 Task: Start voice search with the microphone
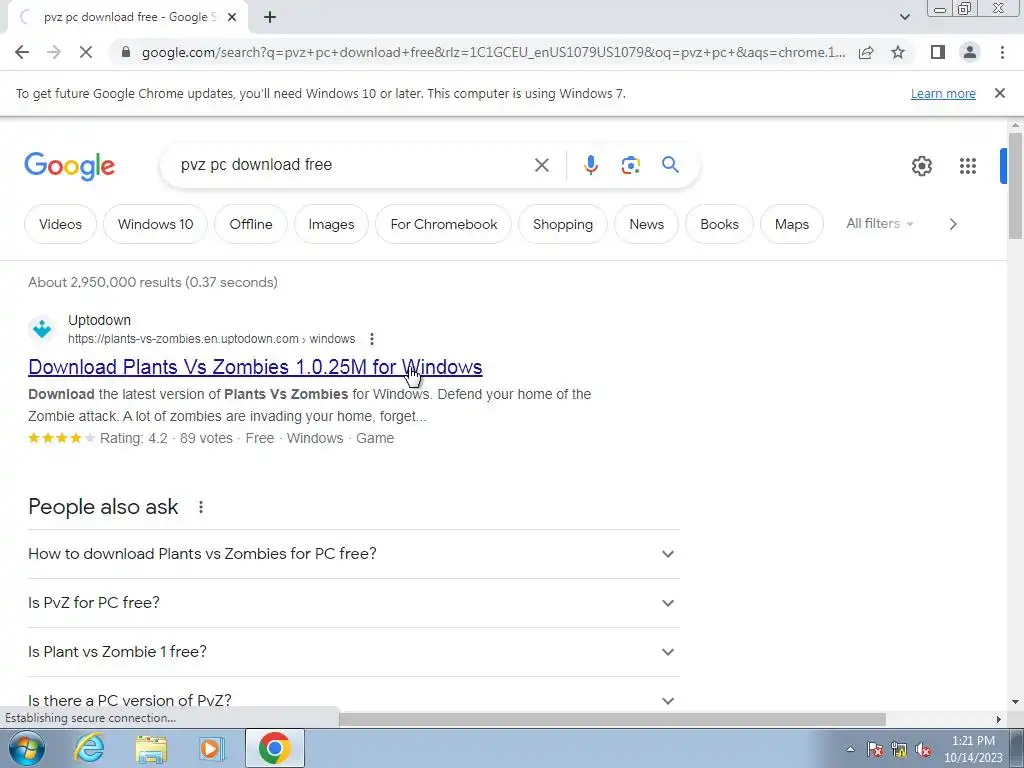590,165
